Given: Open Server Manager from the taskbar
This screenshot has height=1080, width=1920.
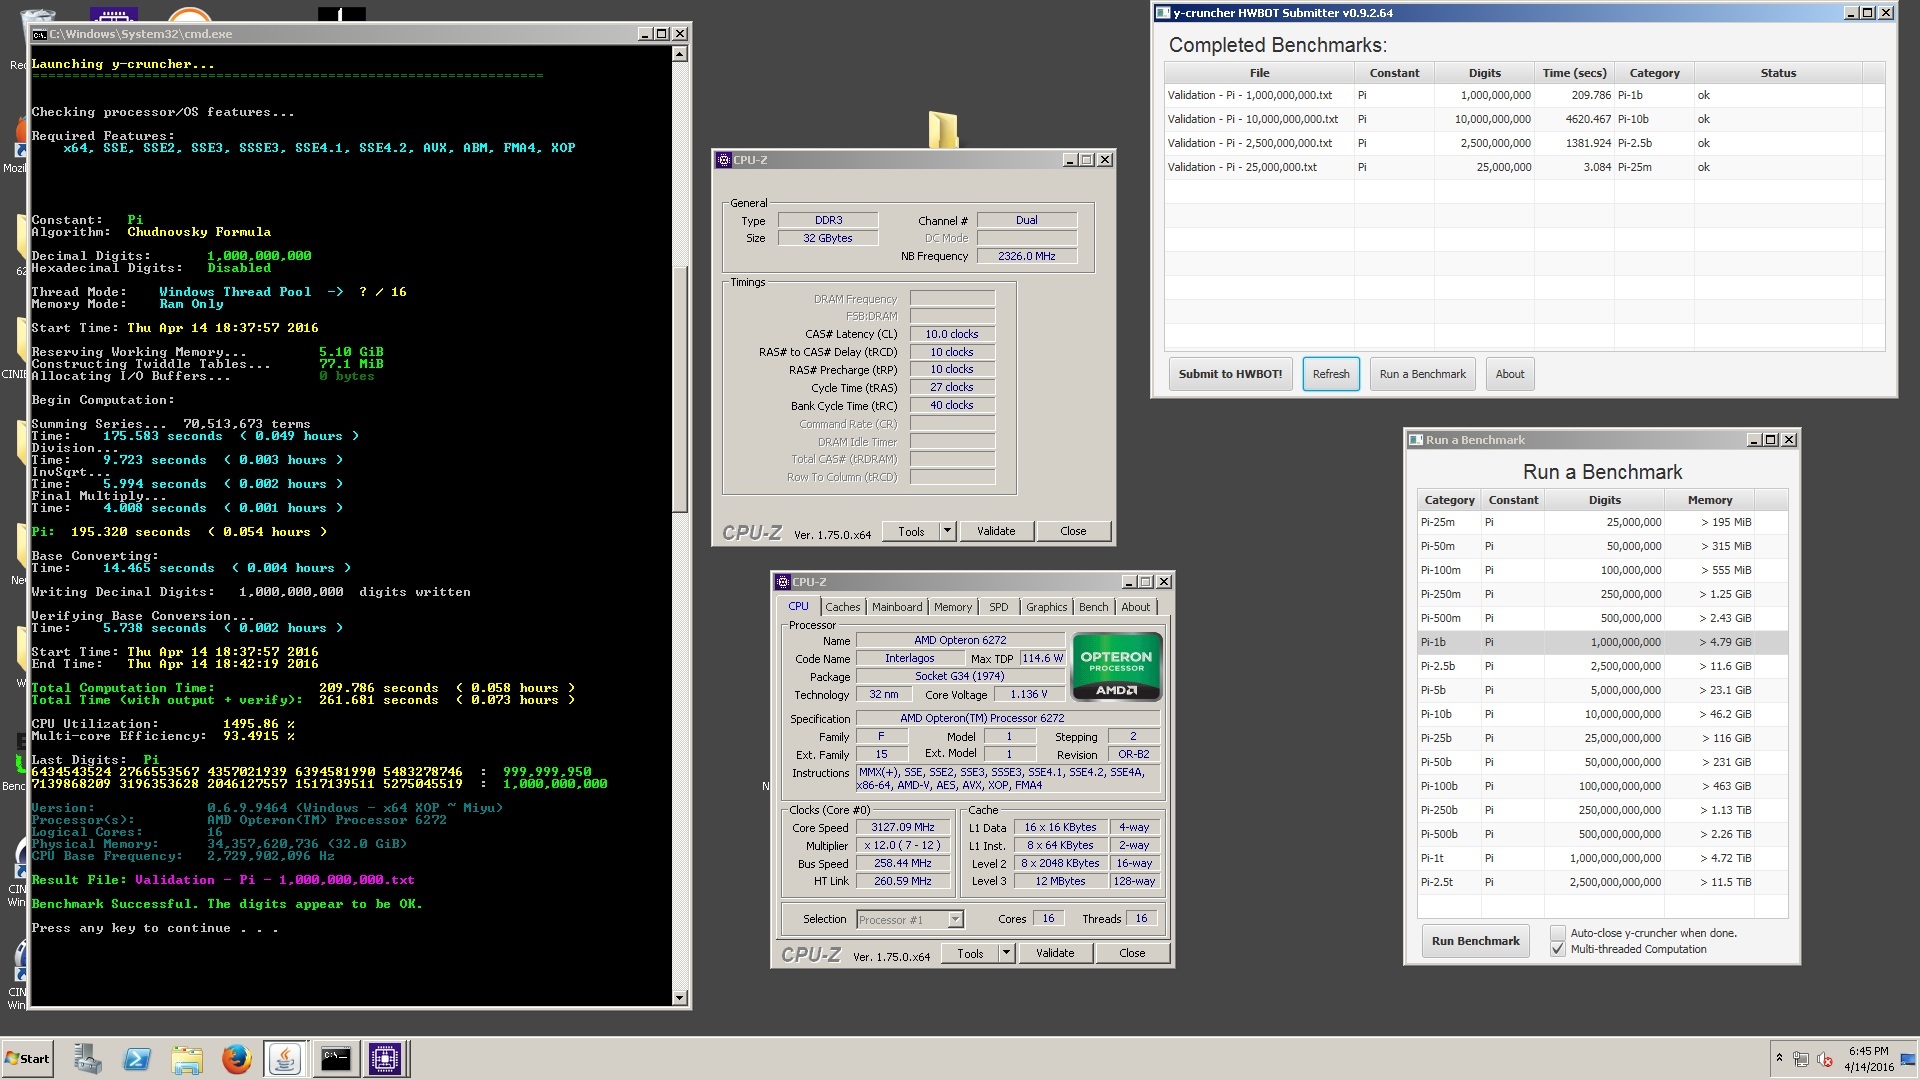Looking at the screenshot, I should [87, 1059].
